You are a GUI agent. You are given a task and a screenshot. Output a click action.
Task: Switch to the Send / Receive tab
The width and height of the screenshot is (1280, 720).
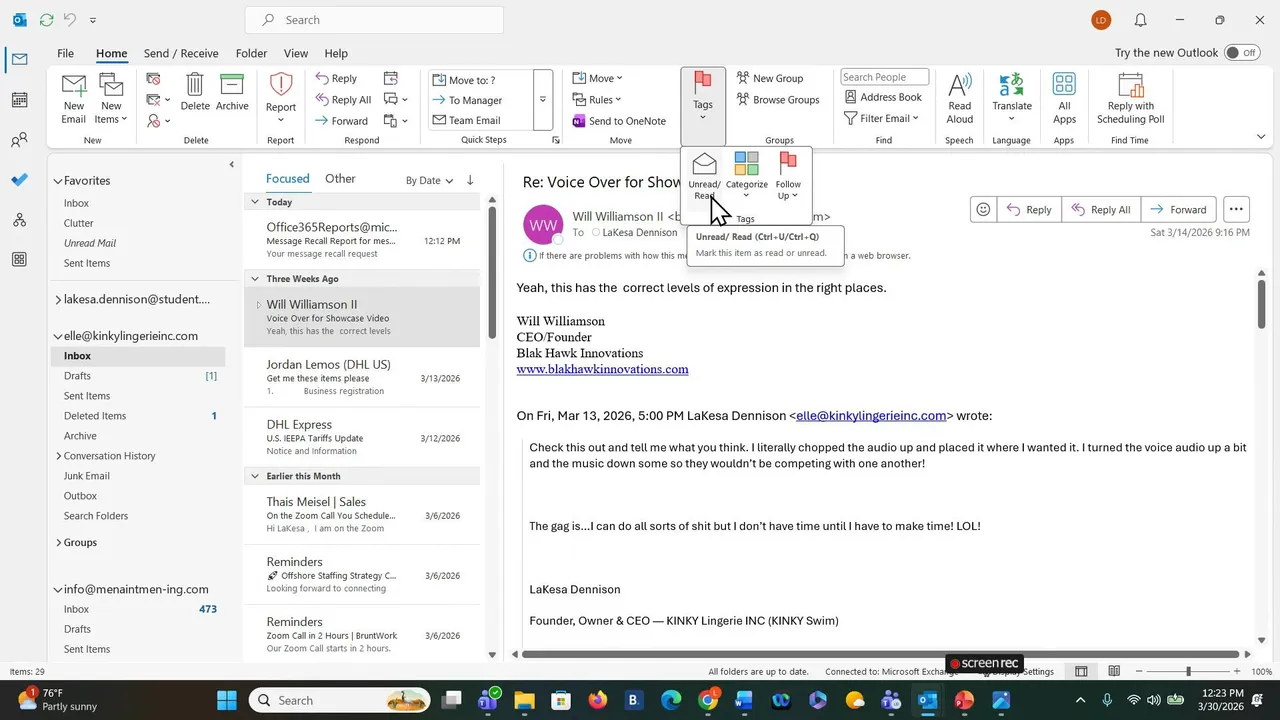(x=181, y=53)
